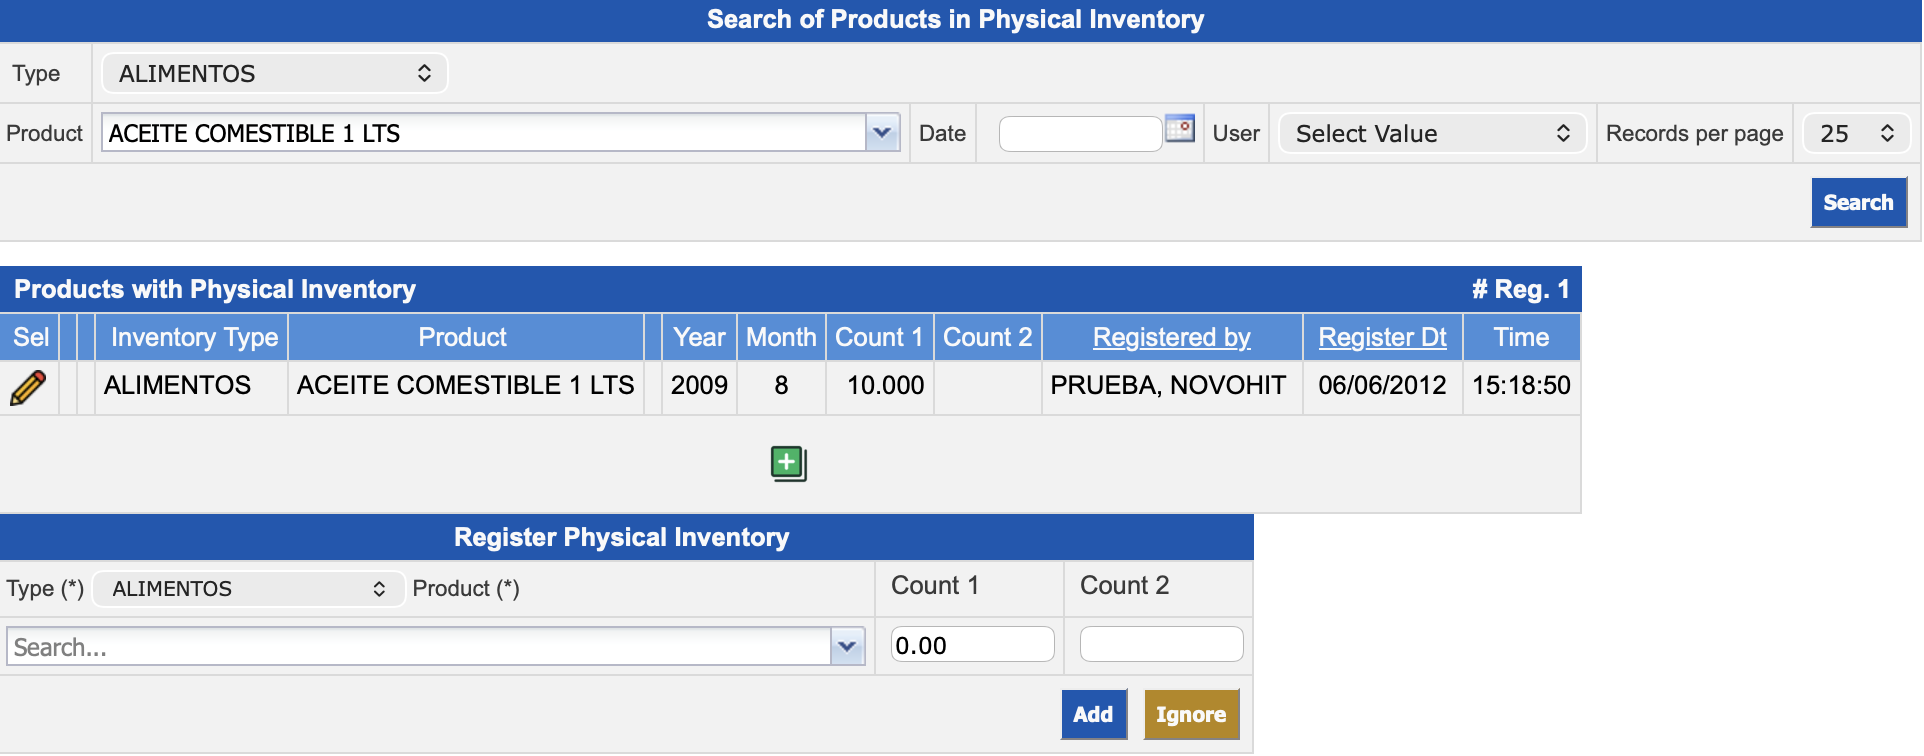Select the PRUEBA, NOVOHIT table cell
This screenshot has width=1924, height=756.
1168,386
